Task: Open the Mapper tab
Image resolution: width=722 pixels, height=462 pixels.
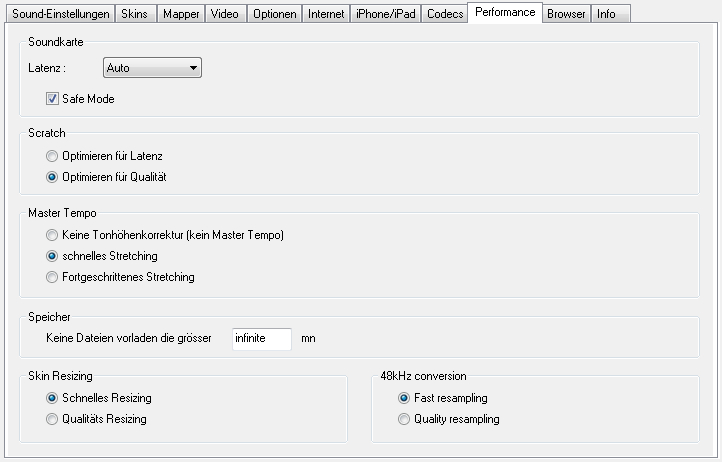Action: point(182,14)
